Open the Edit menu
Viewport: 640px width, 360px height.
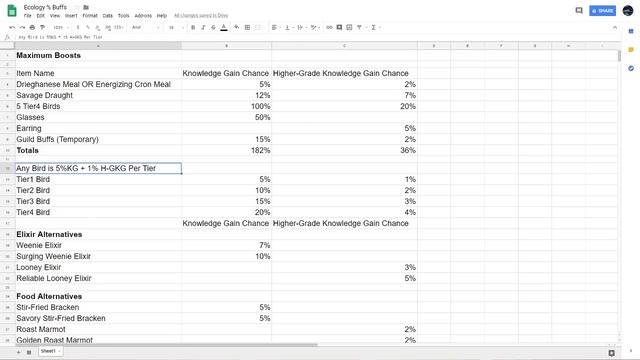[x=40, y=16]
